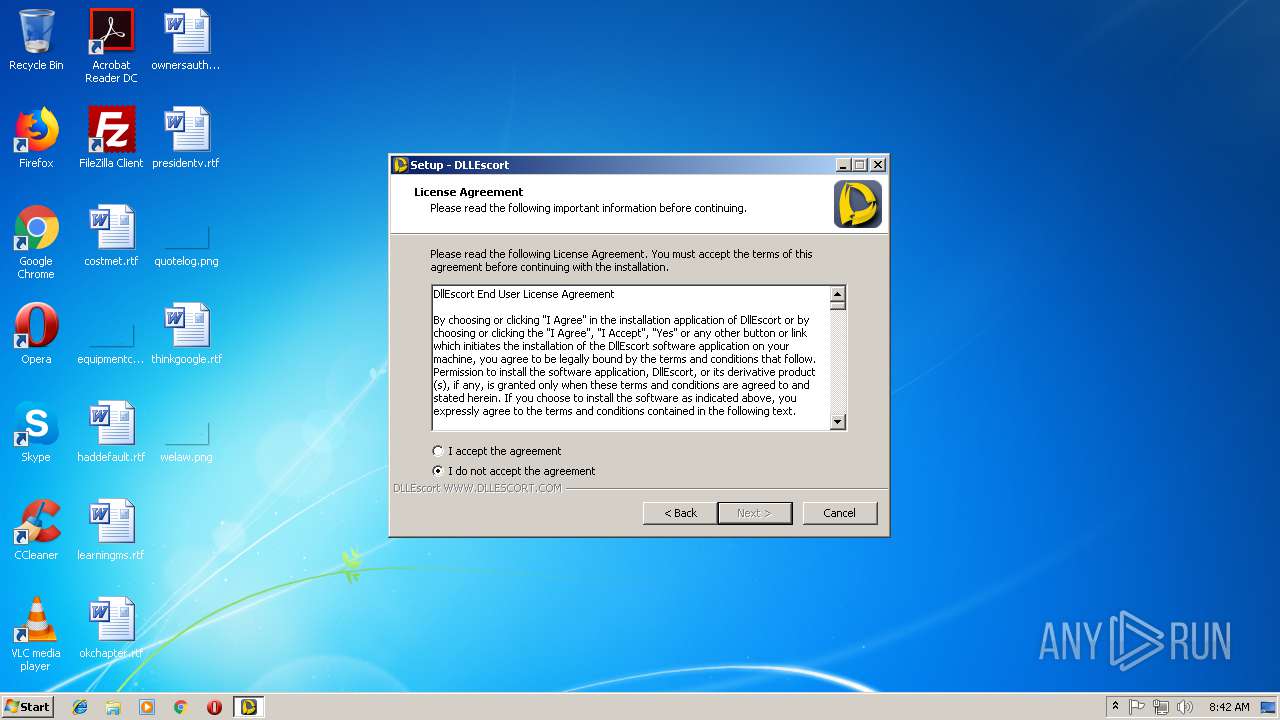Screen dimensions: 1280x720
Task: Show hidden system tray icons
Action: (1115, 707)
